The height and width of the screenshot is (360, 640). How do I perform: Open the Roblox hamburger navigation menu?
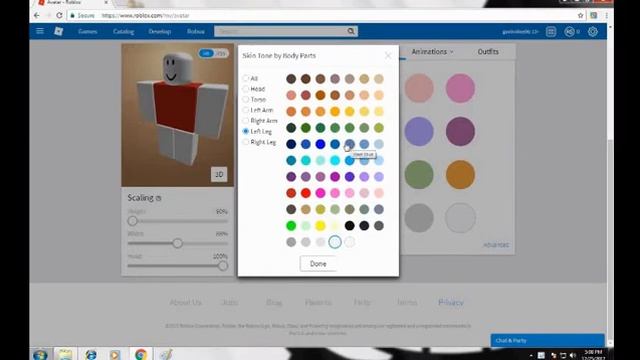(x=40, y=31)
